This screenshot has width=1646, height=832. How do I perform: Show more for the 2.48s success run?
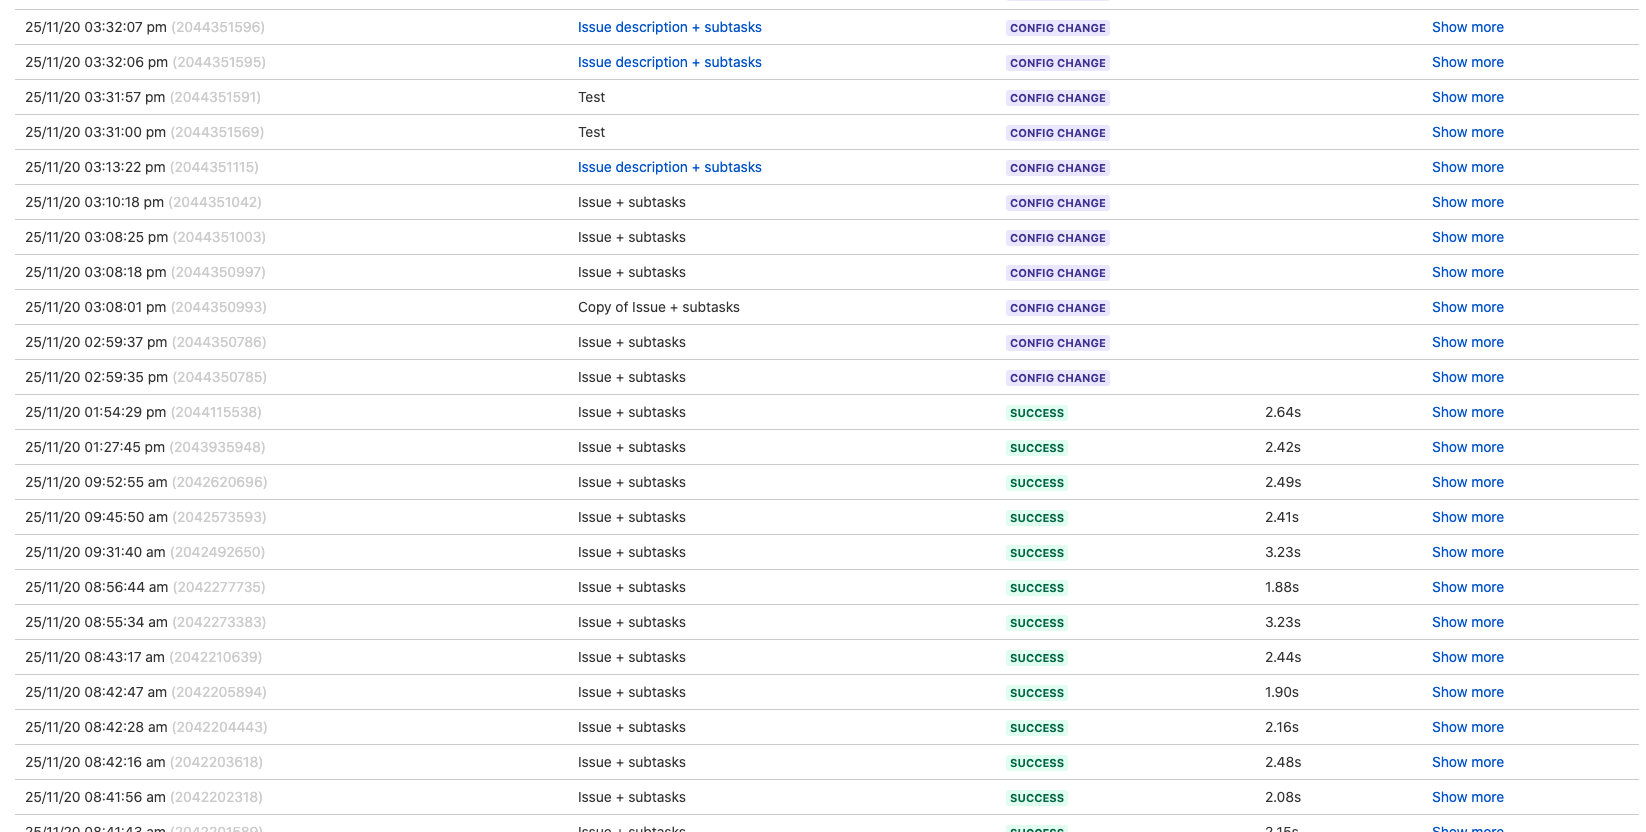[1467, 762]
